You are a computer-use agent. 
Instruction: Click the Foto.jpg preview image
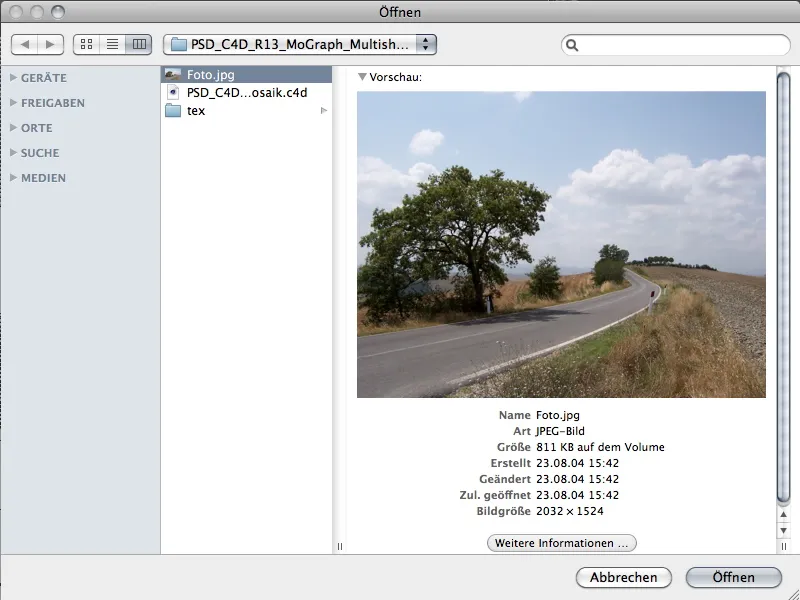(561, 244)
